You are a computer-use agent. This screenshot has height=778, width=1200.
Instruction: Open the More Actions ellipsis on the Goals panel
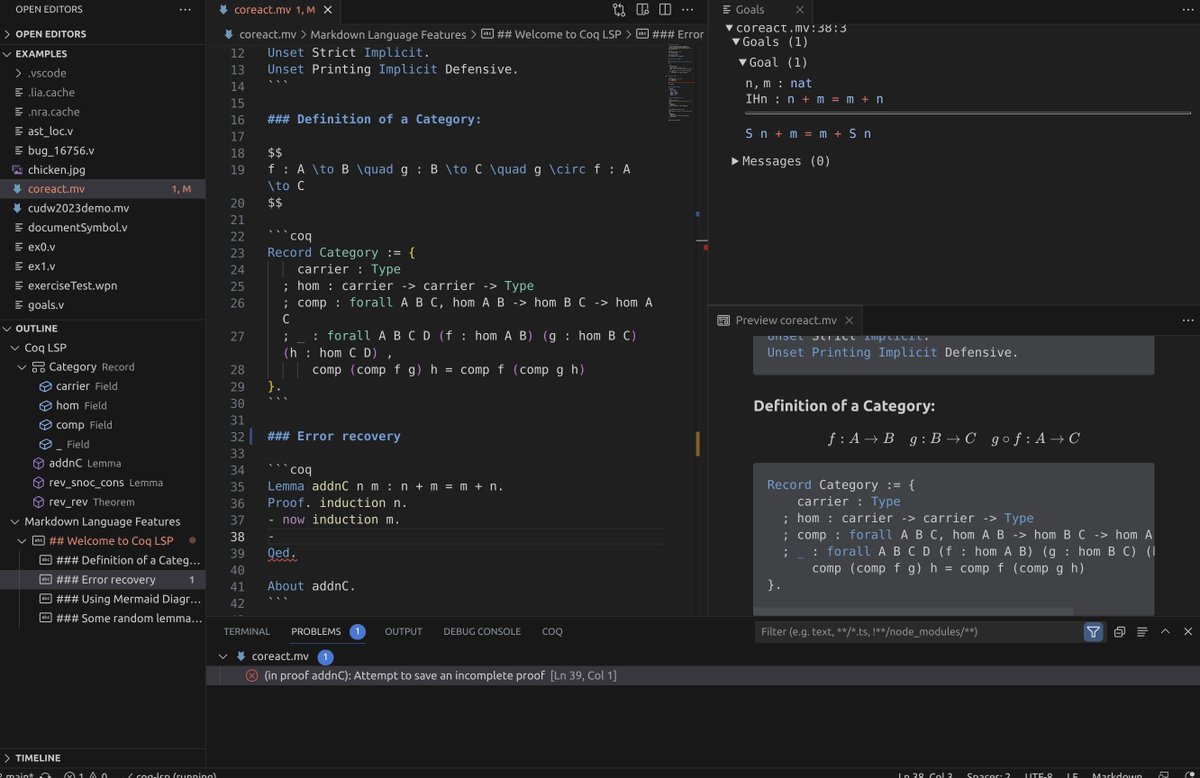(x=1189, y=10)
